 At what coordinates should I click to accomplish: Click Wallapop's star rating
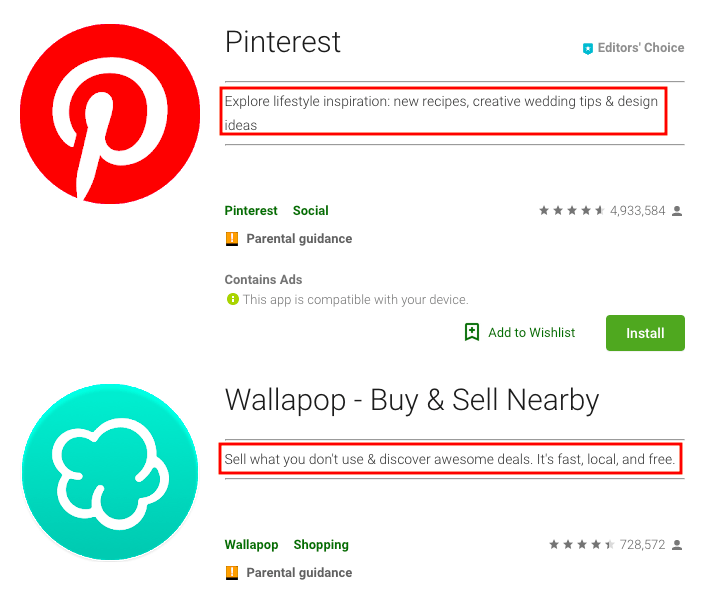(x=581, y=545)
